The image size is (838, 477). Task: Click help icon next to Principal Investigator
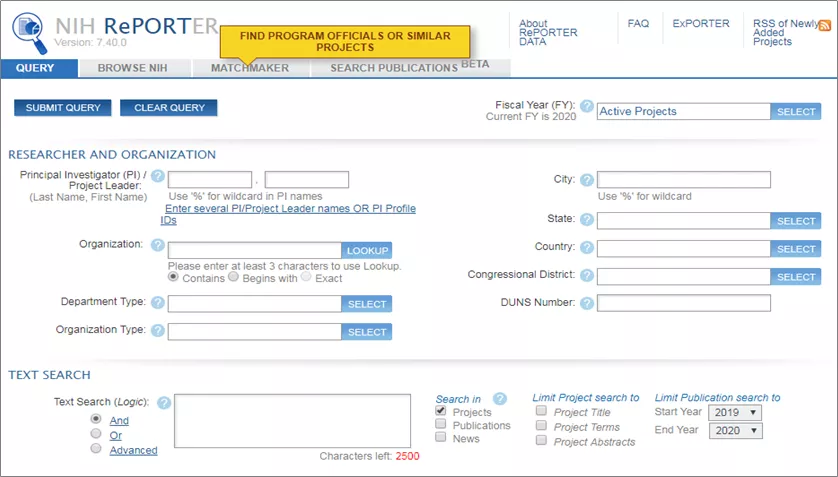click(x=157, y=176)
